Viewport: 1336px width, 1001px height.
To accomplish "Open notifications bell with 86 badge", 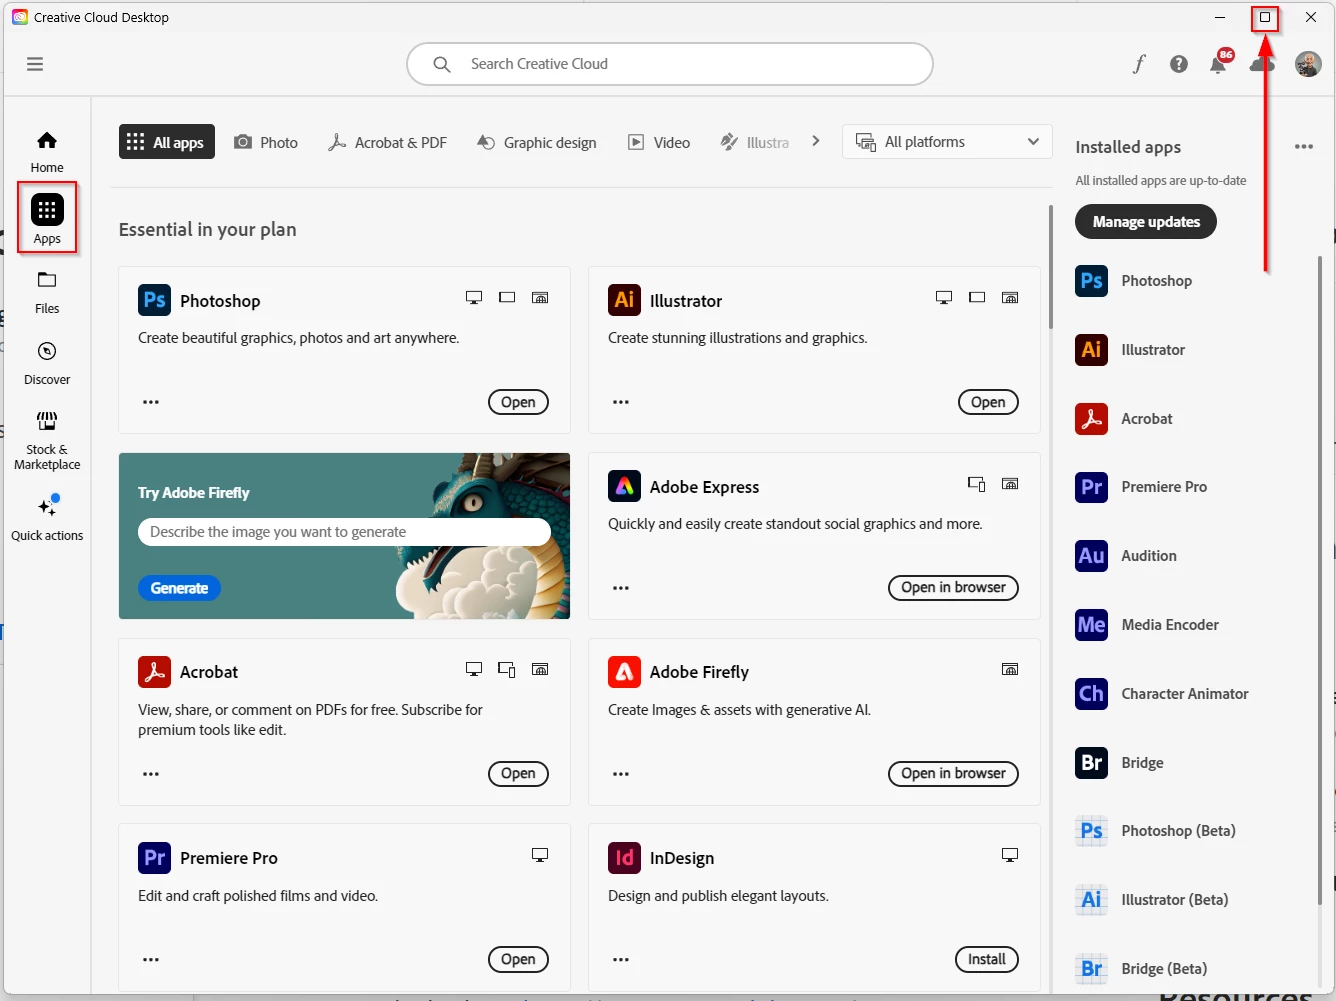I will 1219,62.
